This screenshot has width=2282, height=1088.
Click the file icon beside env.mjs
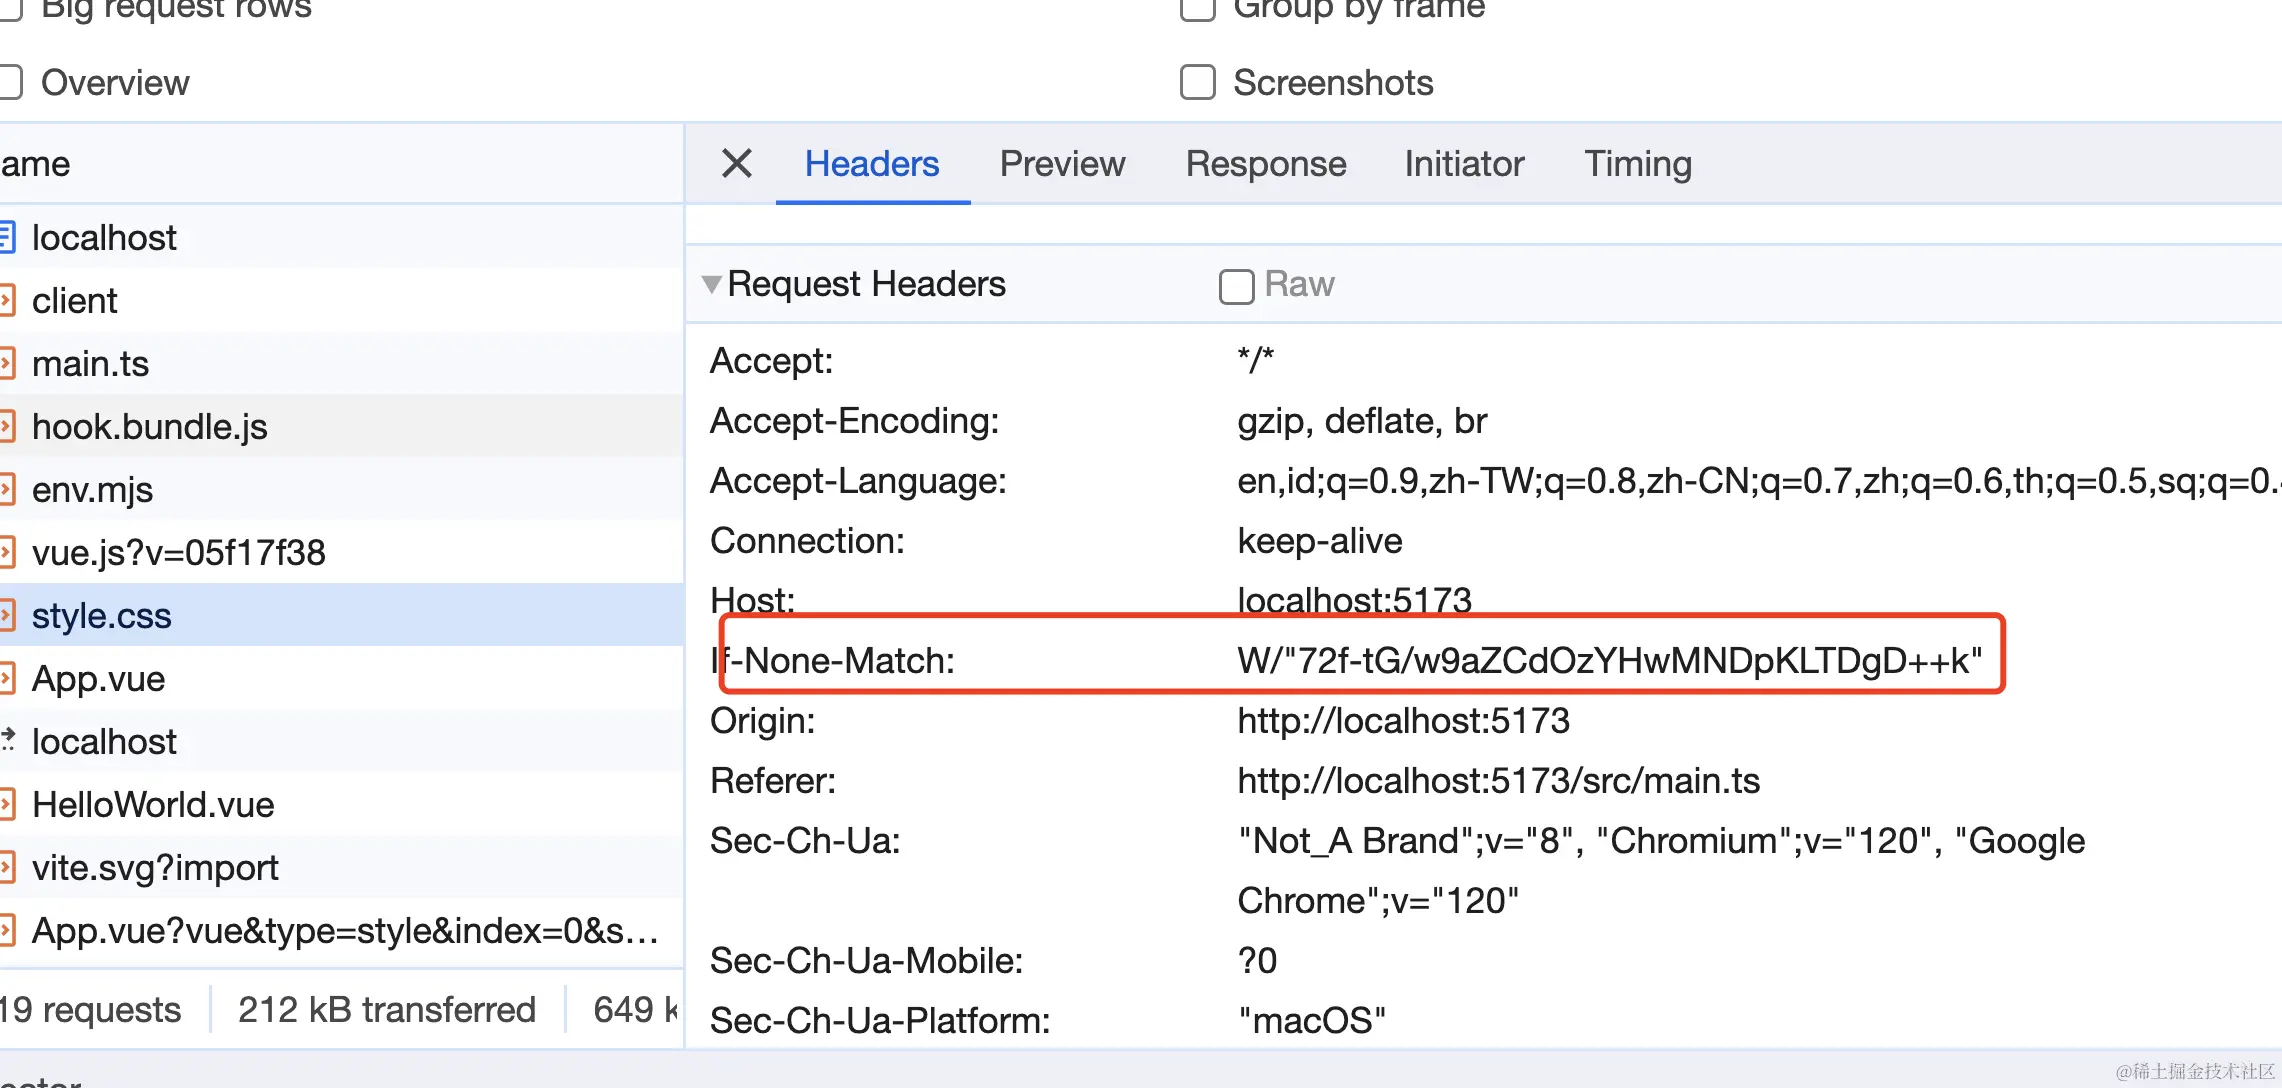click(x=6, y=490)
